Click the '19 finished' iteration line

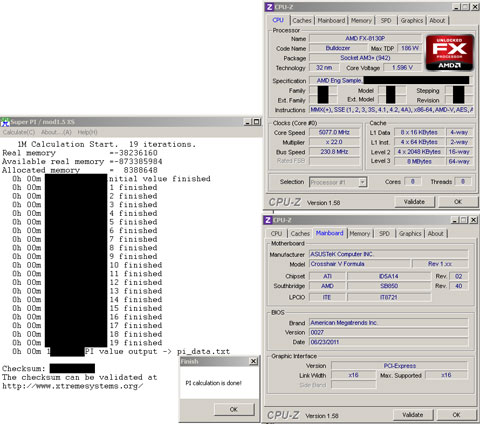136,343
